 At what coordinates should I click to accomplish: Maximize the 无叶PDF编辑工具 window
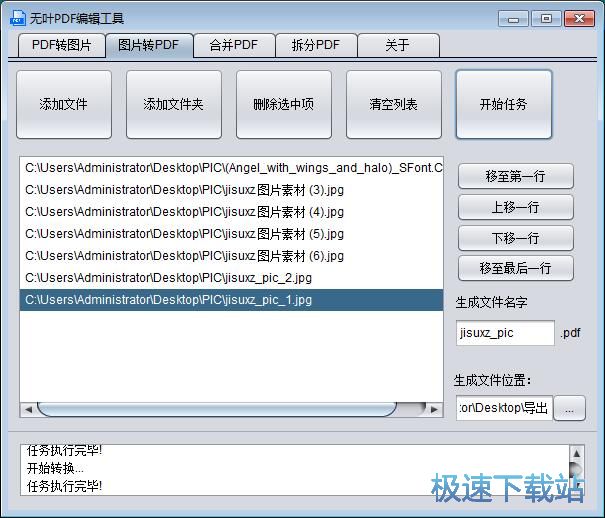click(x=546, y=19)
